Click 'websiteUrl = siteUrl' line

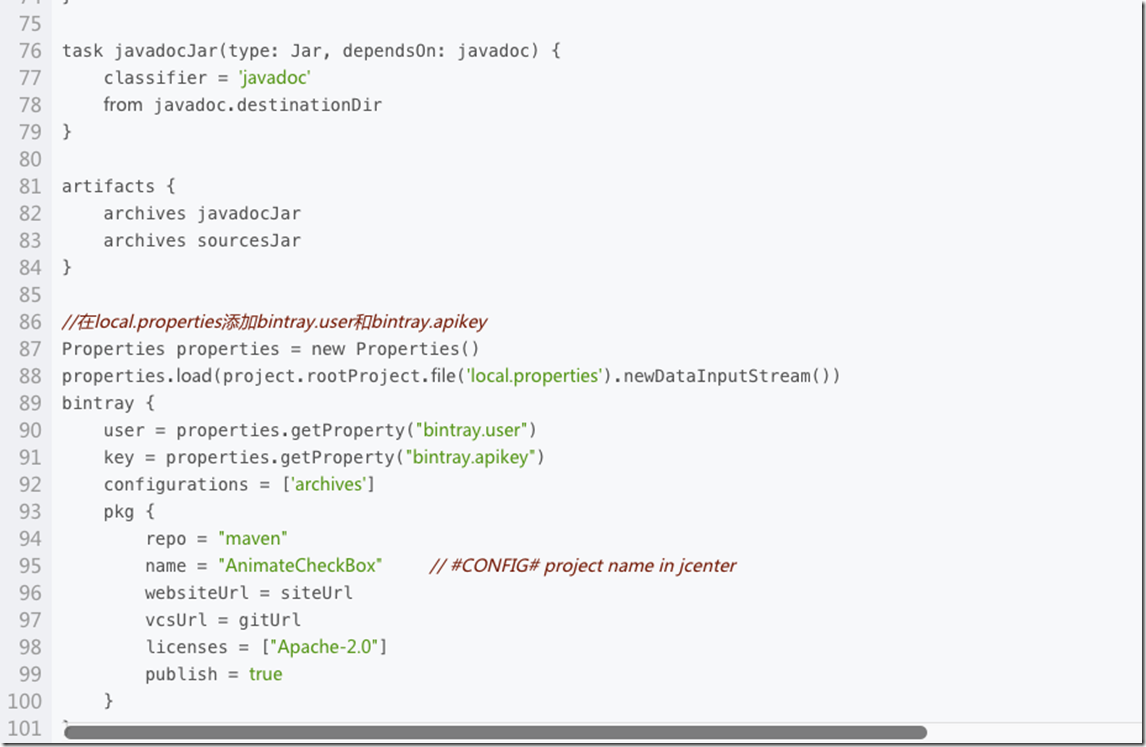(248, 593)
